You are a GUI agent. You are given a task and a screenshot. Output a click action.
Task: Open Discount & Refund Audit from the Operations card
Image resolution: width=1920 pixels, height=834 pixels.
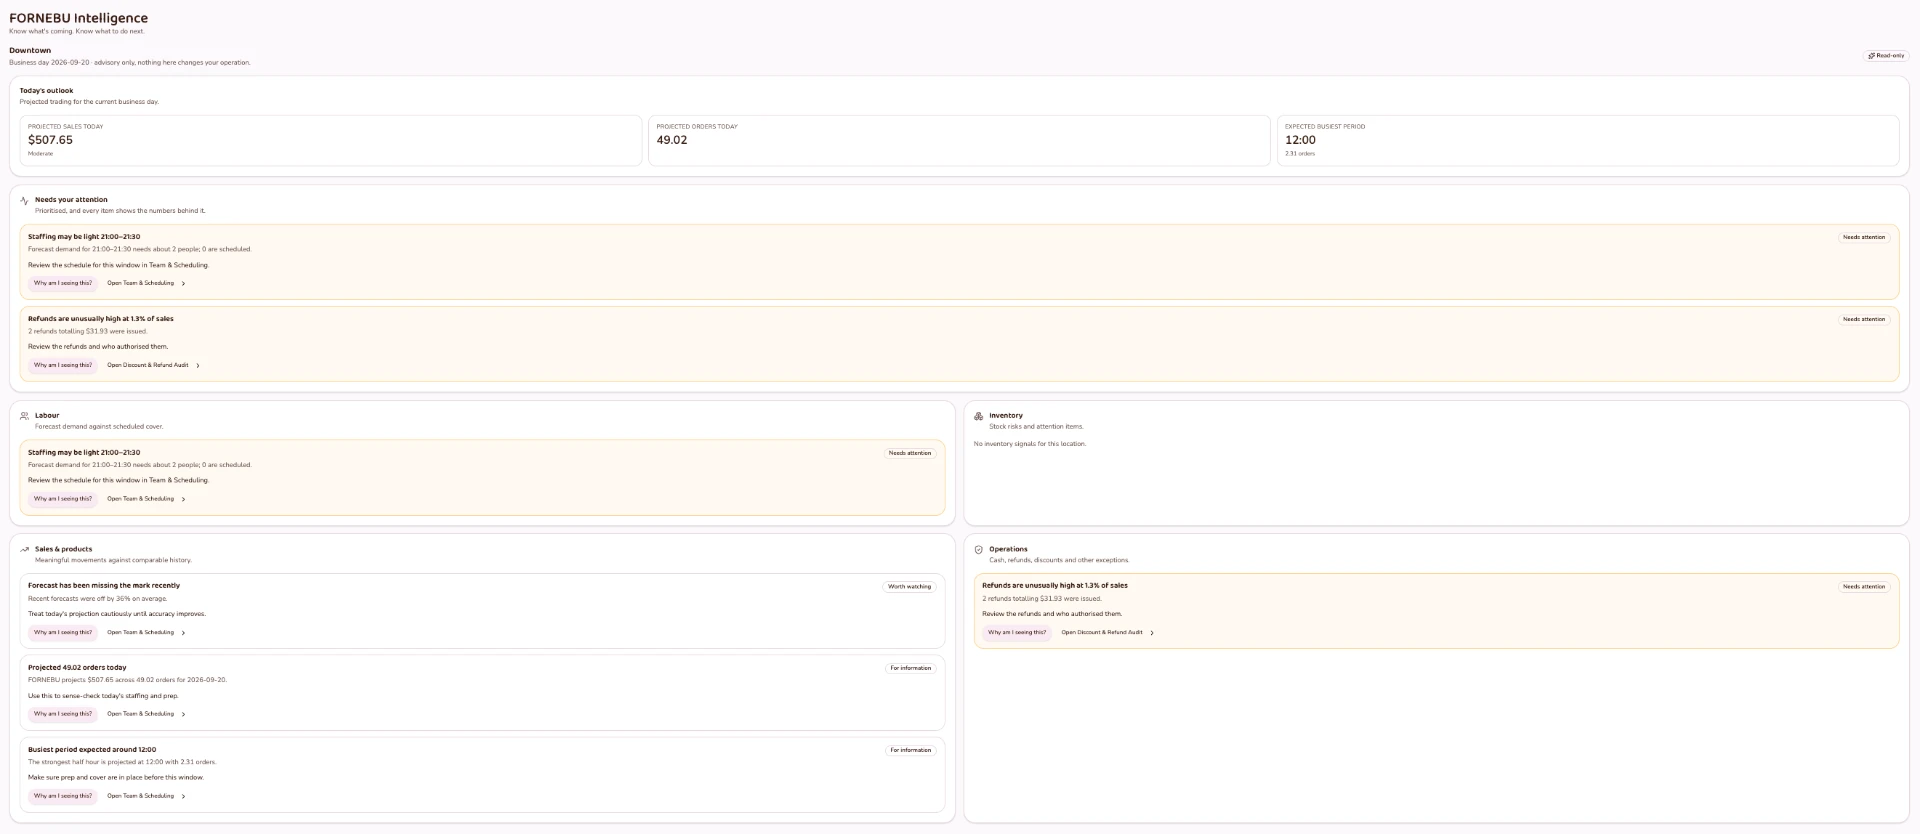[1108, 633]
